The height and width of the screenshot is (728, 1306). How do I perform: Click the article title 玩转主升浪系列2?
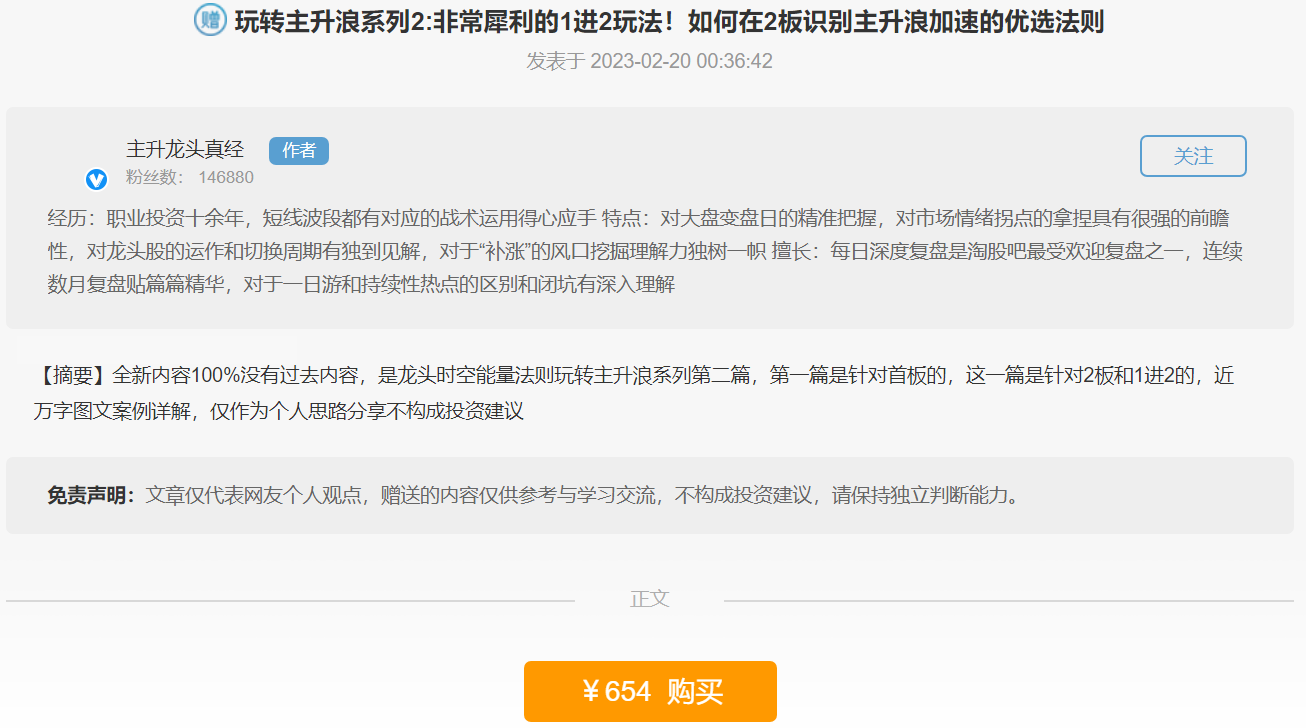(668, 21)
